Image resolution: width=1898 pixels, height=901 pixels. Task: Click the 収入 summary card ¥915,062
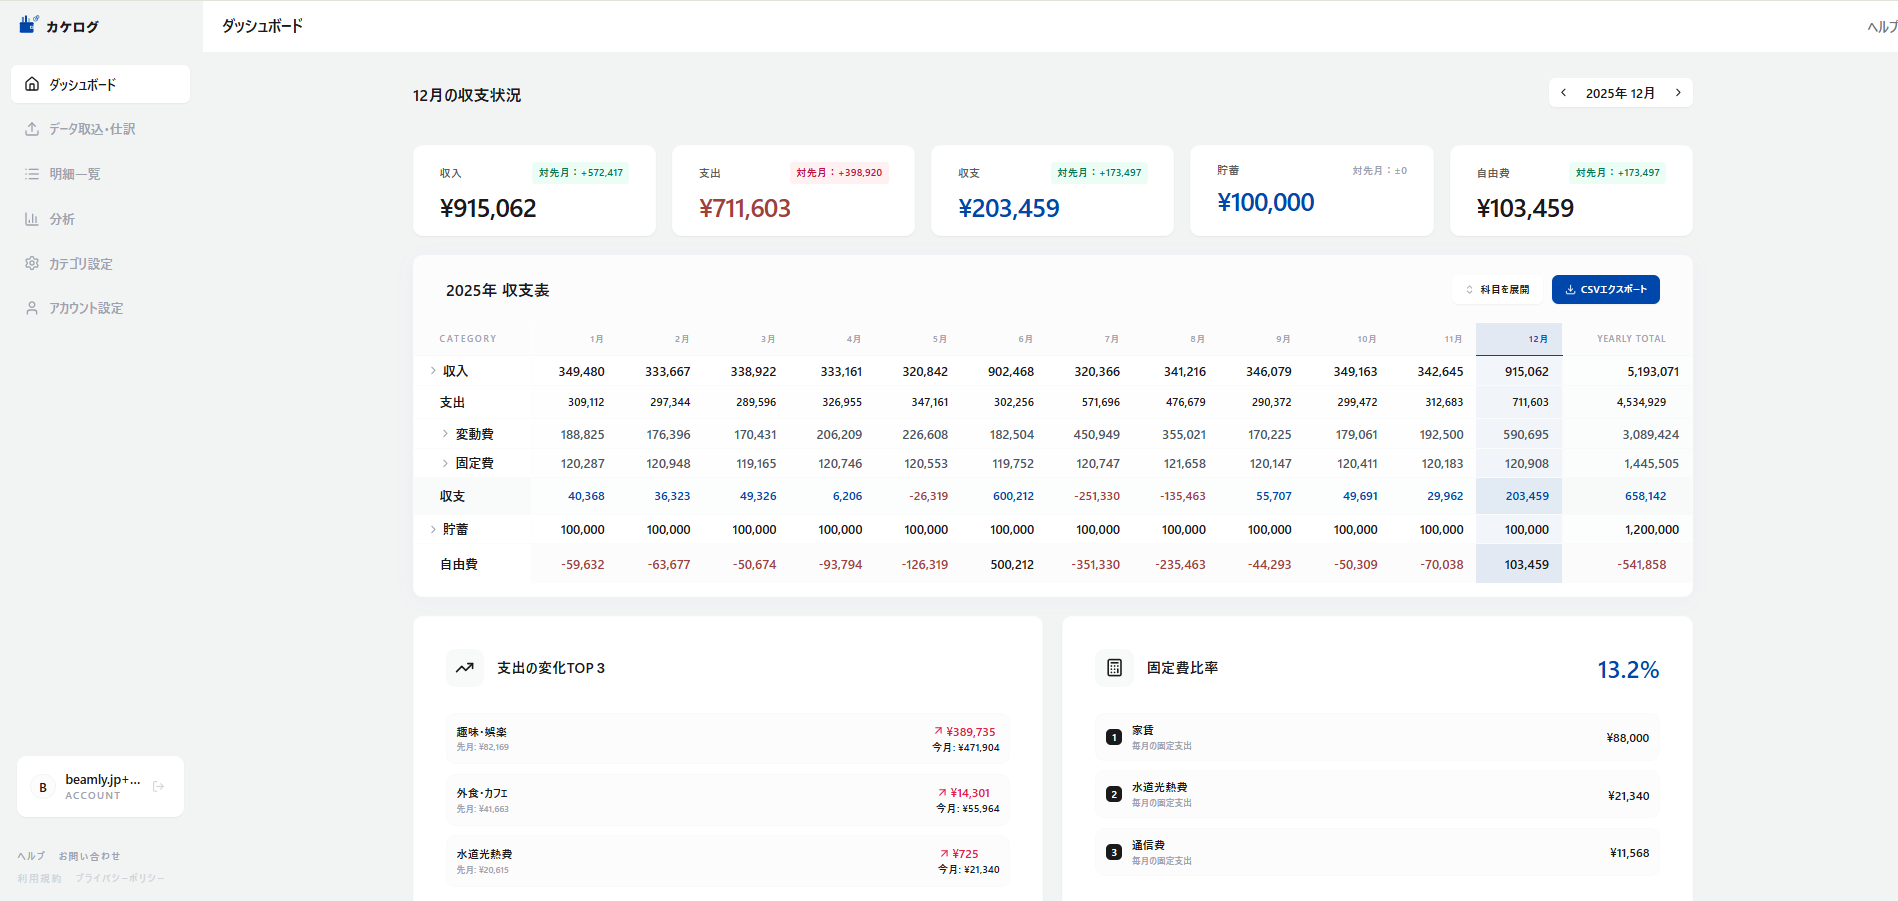point(534,191)
